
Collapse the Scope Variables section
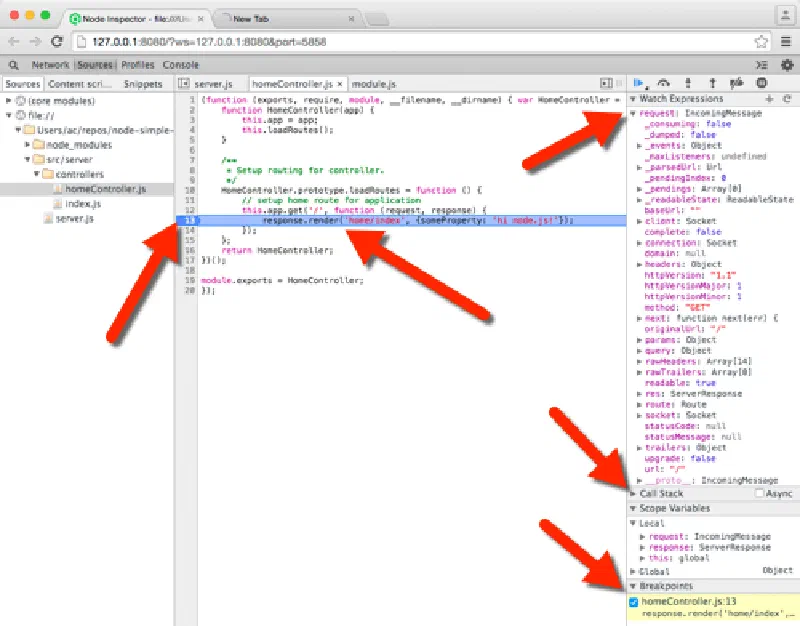(x=633, y=508)
